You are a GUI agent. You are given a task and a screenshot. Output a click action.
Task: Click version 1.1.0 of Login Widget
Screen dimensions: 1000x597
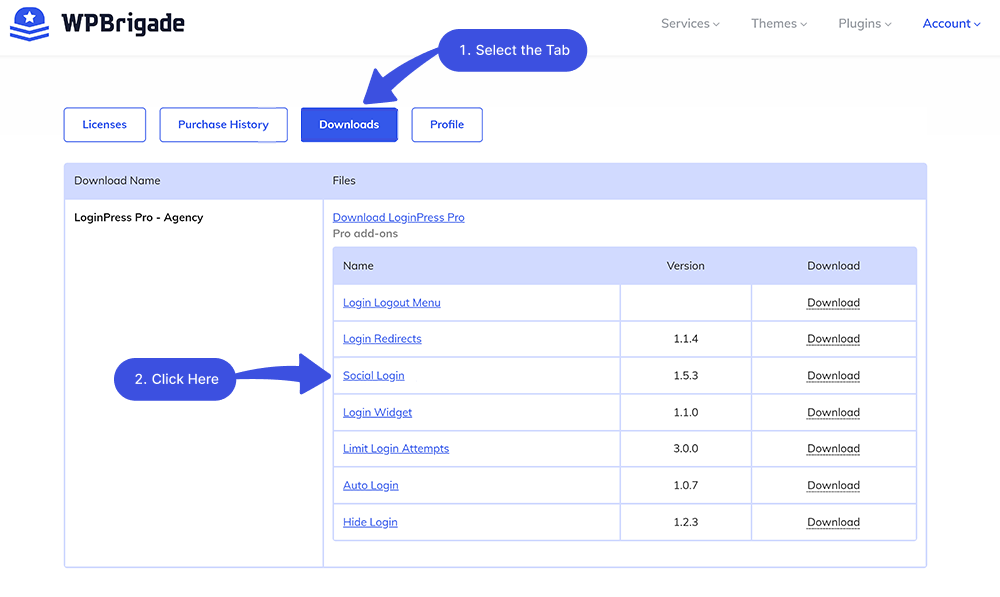686,413
